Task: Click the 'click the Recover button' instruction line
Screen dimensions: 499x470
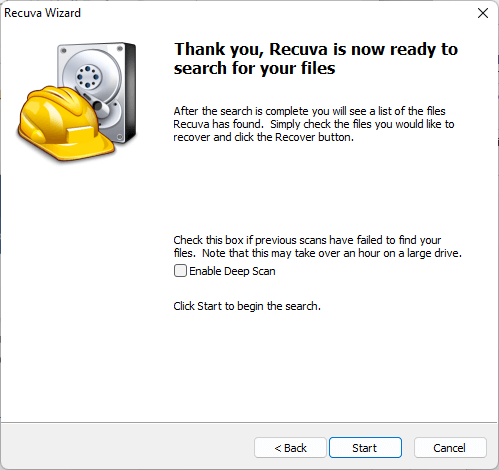Action: [x=263, y=137]
